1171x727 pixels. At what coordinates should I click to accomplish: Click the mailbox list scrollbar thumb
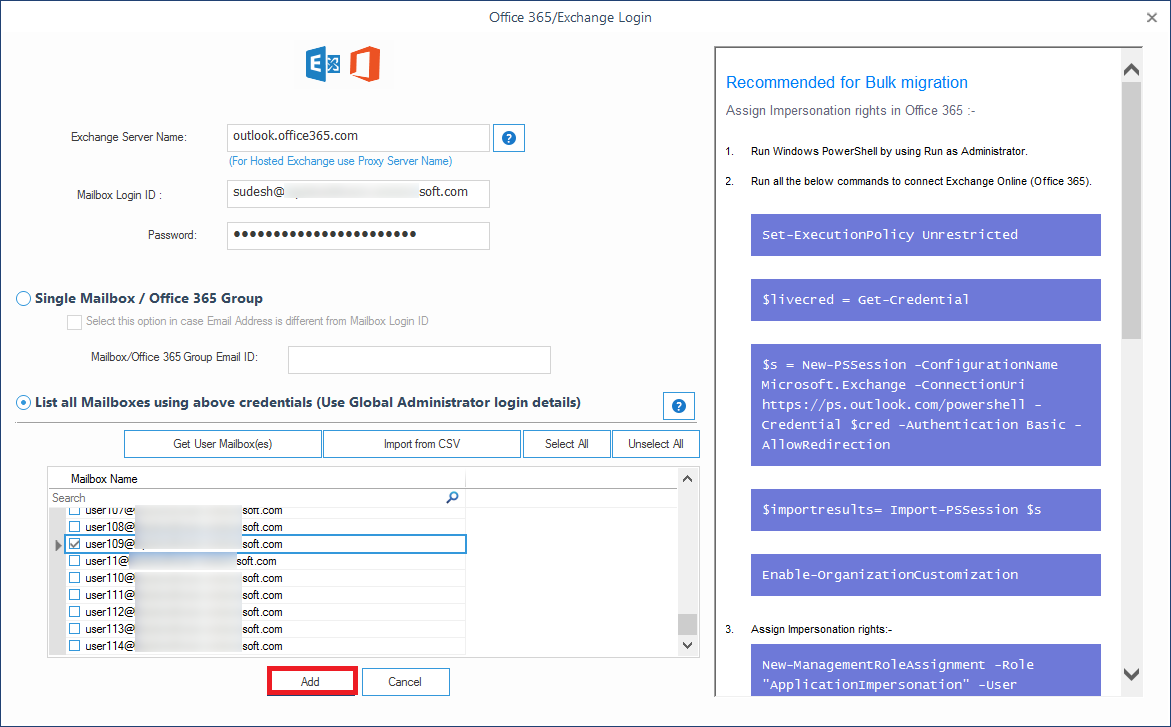click(688, 624)
